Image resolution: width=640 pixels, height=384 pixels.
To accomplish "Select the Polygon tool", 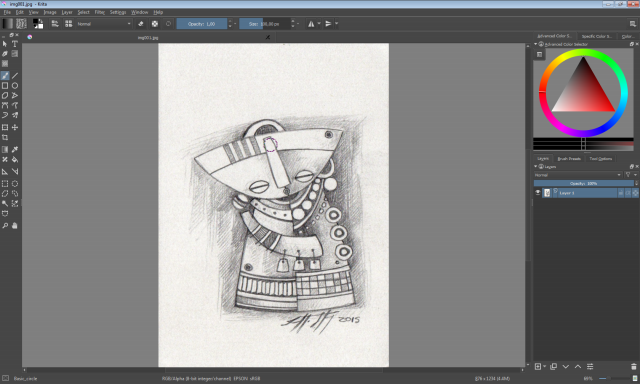I will (x=5, y=95).
